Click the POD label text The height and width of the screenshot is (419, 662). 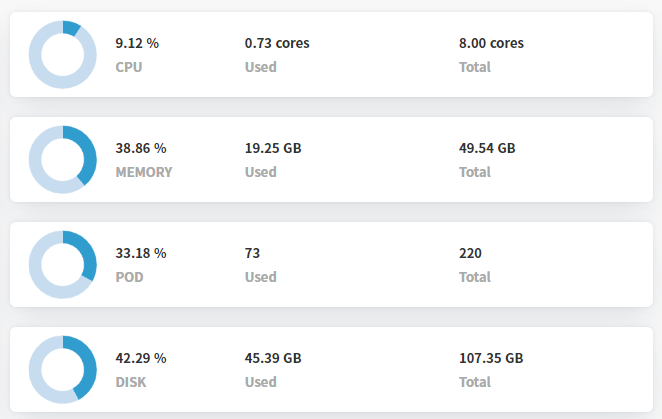point(130,277)
